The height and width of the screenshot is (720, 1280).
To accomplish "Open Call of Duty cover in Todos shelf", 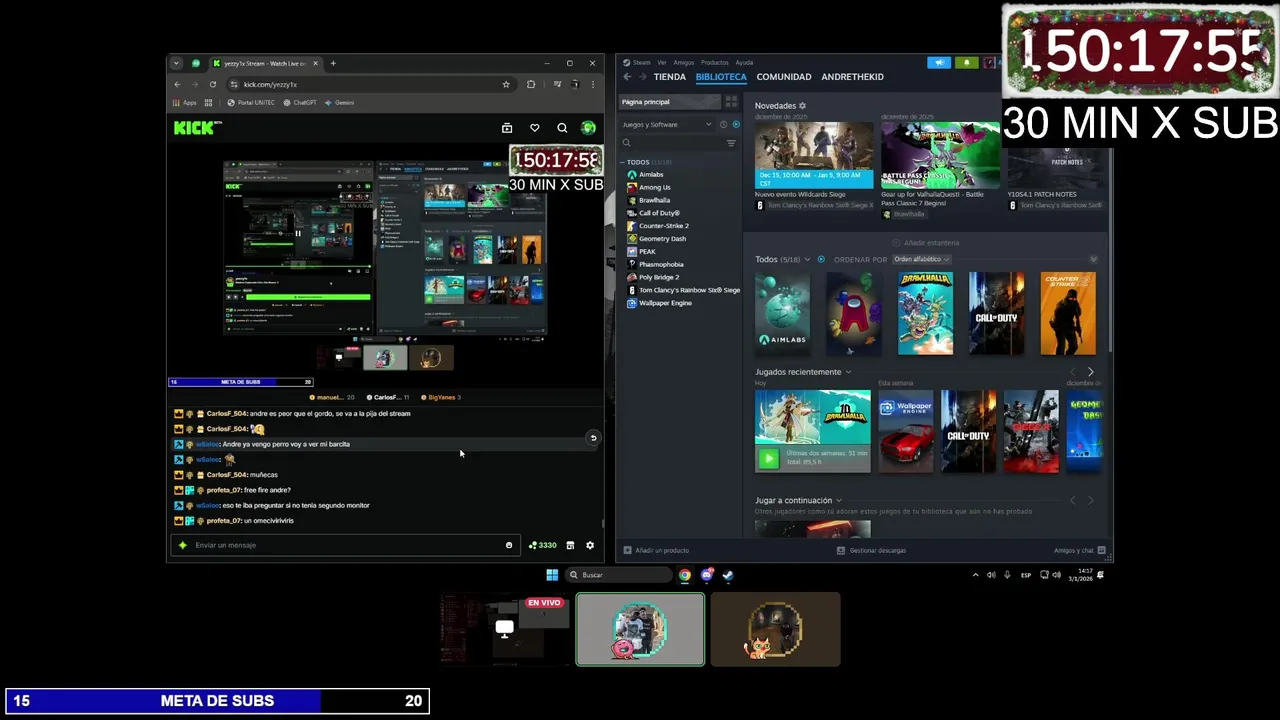I will [x=996, y=313].
